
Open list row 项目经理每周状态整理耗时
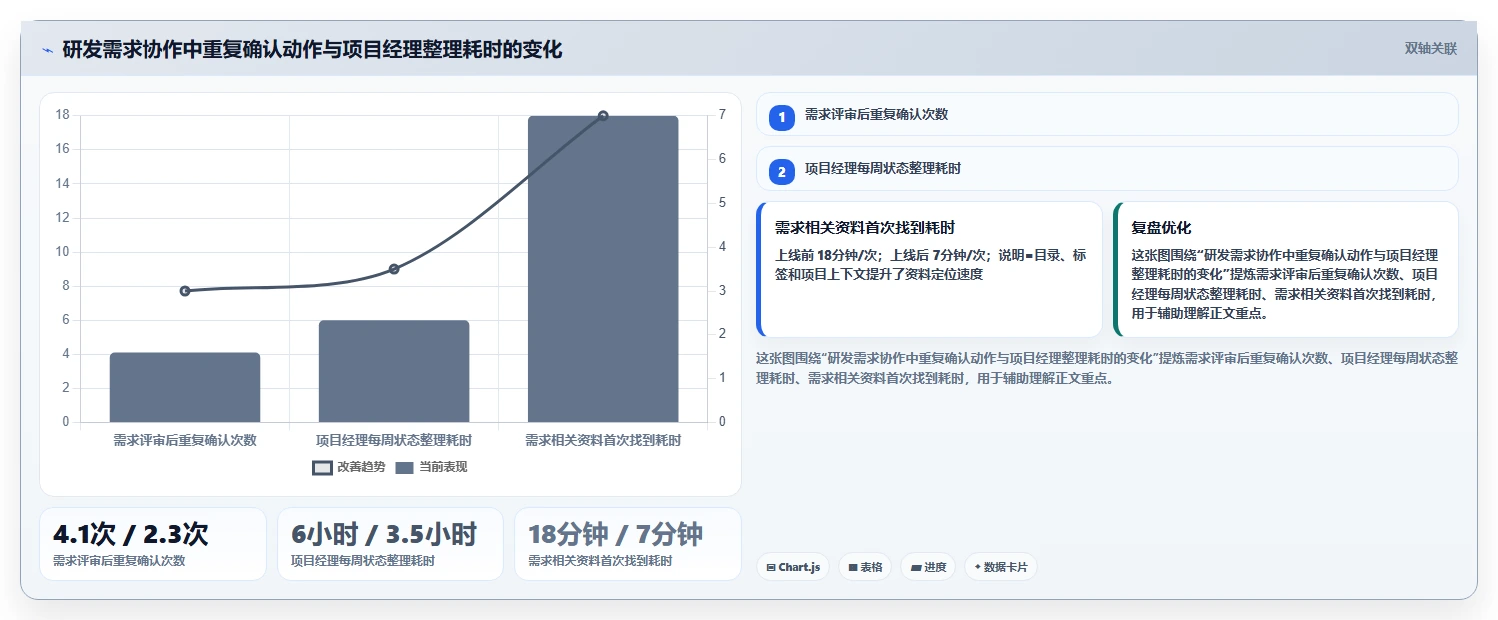1107,168
